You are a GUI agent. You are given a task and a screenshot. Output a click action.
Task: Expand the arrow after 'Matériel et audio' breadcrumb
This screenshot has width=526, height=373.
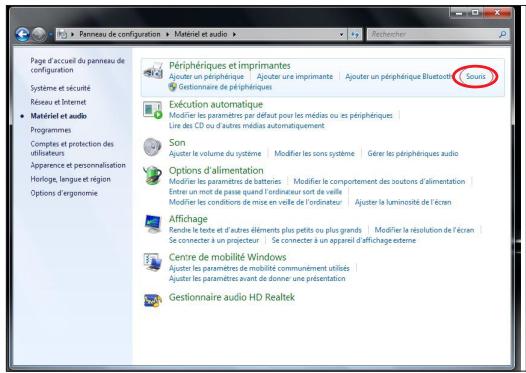(x=234, y=34)
